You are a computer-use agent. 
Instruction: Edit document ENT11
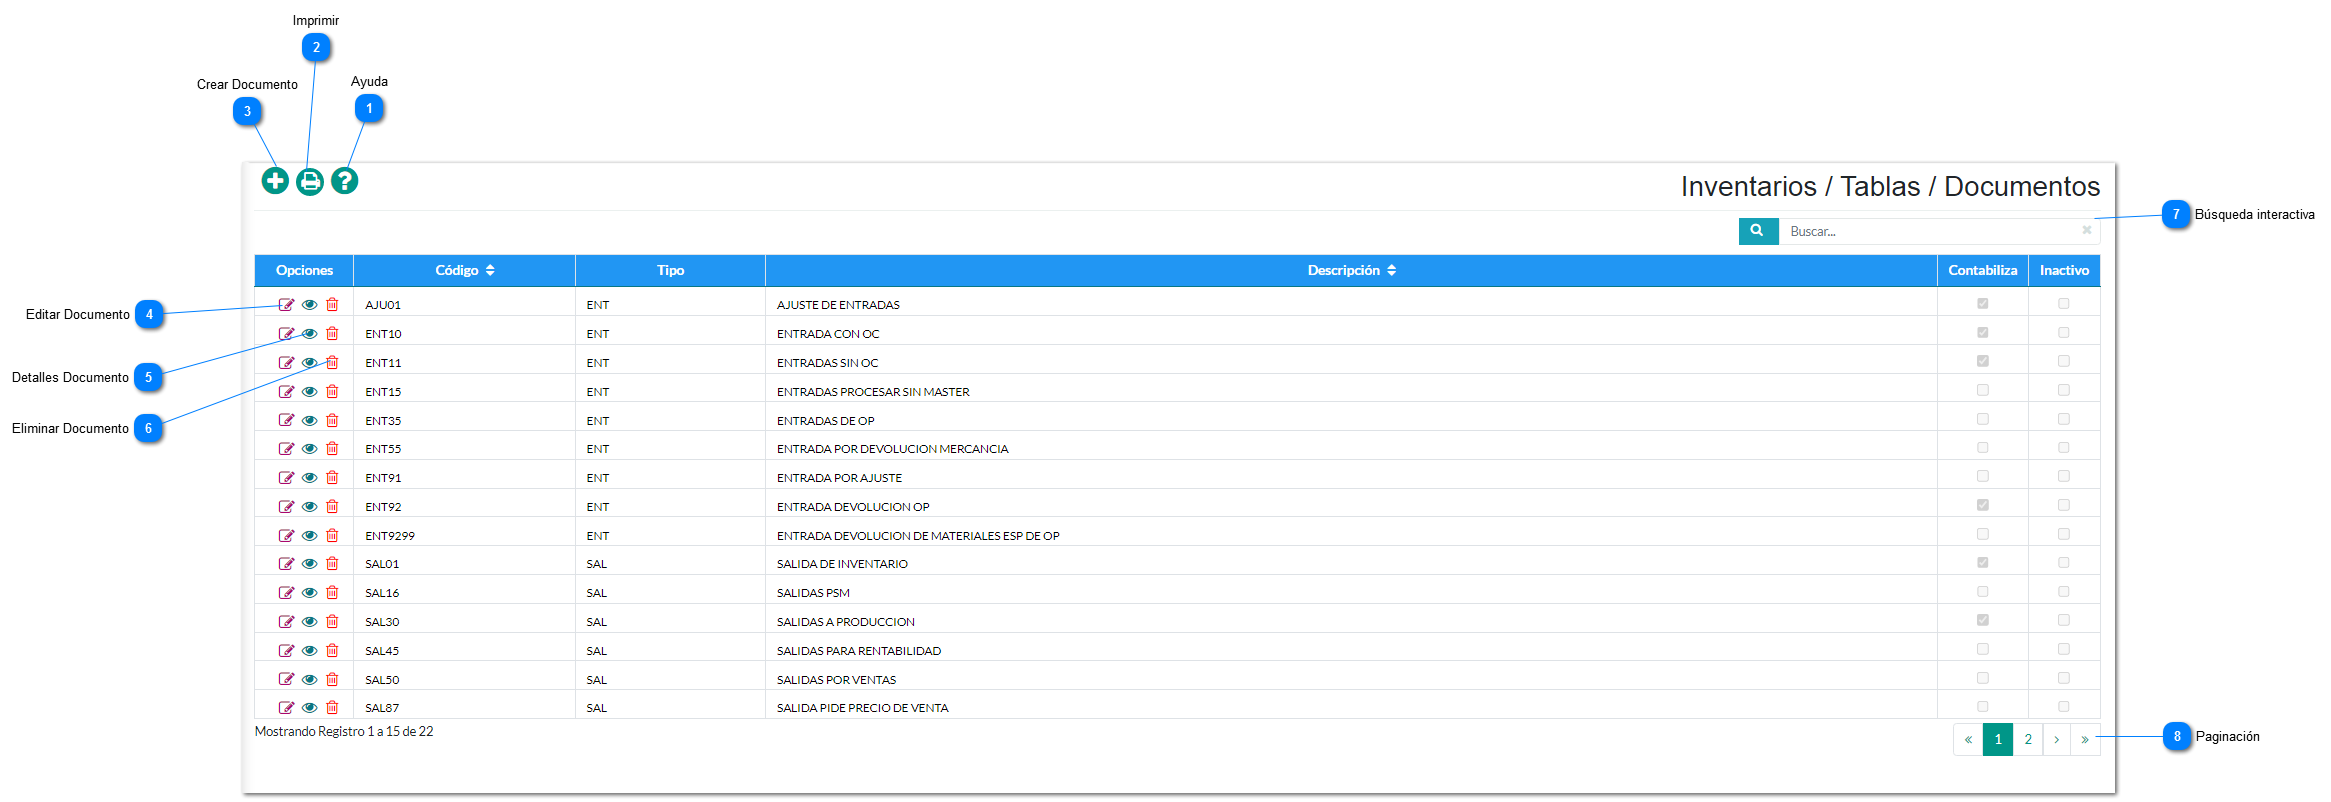(286, 363)
